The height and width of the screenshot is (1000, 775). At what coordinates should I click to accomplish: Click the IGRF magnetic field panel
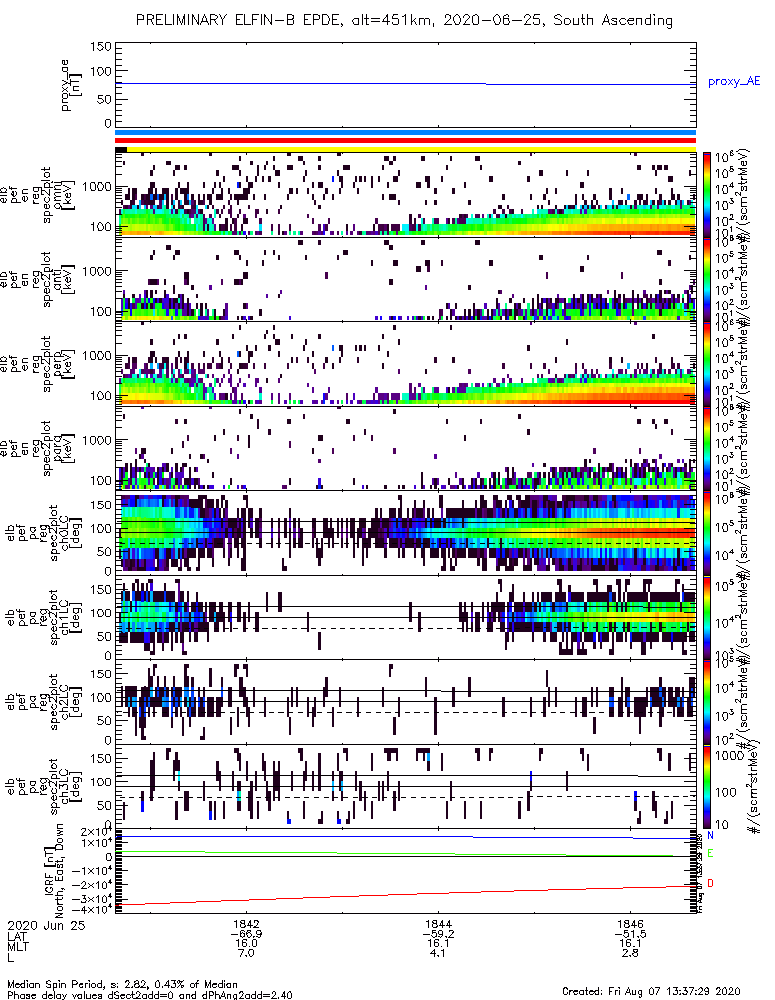coord(406,871)
